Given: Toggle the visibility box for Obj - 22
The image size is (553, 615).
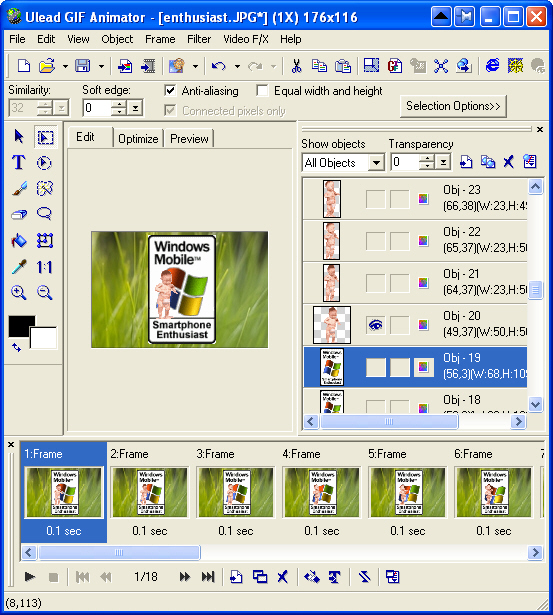Looking at the screenshot, I should pyautogui.click(x=376, y=241).
